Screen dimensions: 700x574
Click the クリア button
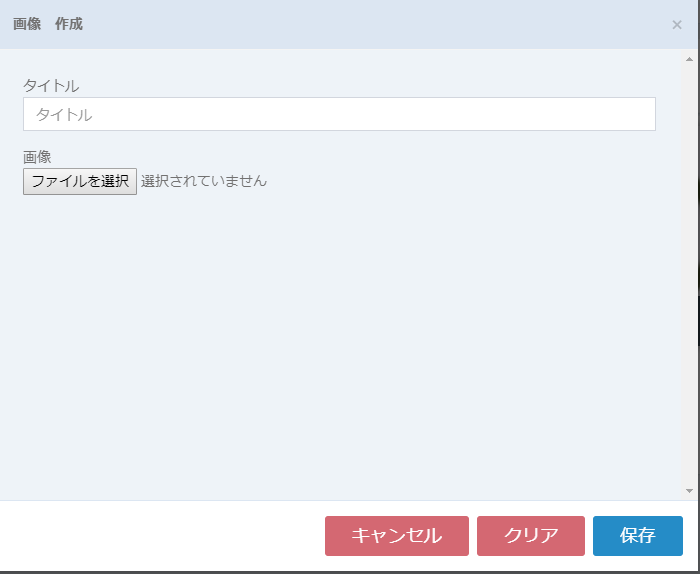[x=531, y=536]
